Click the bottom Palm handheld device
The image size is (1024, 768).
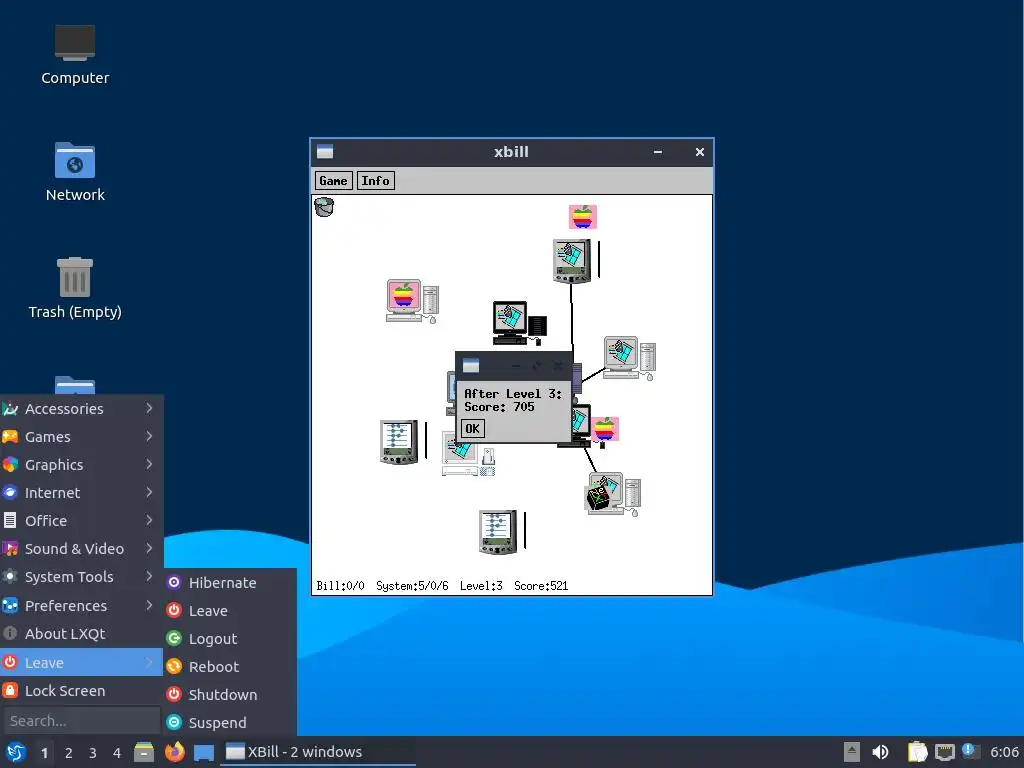(x=498, y=532)
